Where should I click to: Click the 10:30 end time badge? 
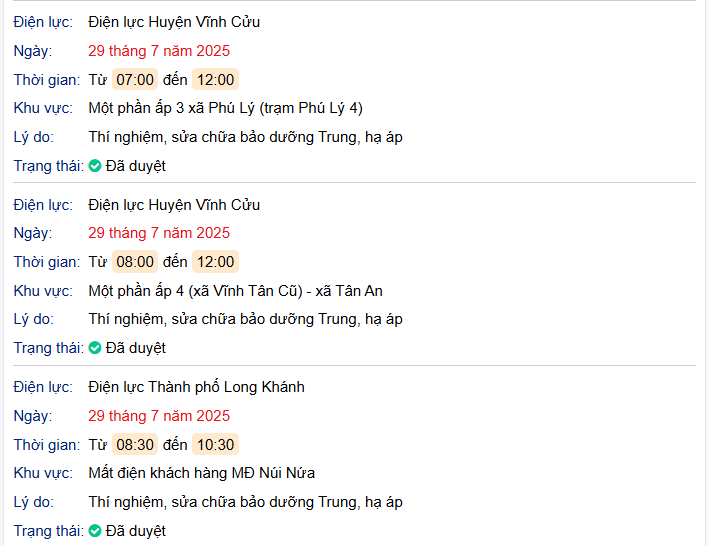click(215, 445)
